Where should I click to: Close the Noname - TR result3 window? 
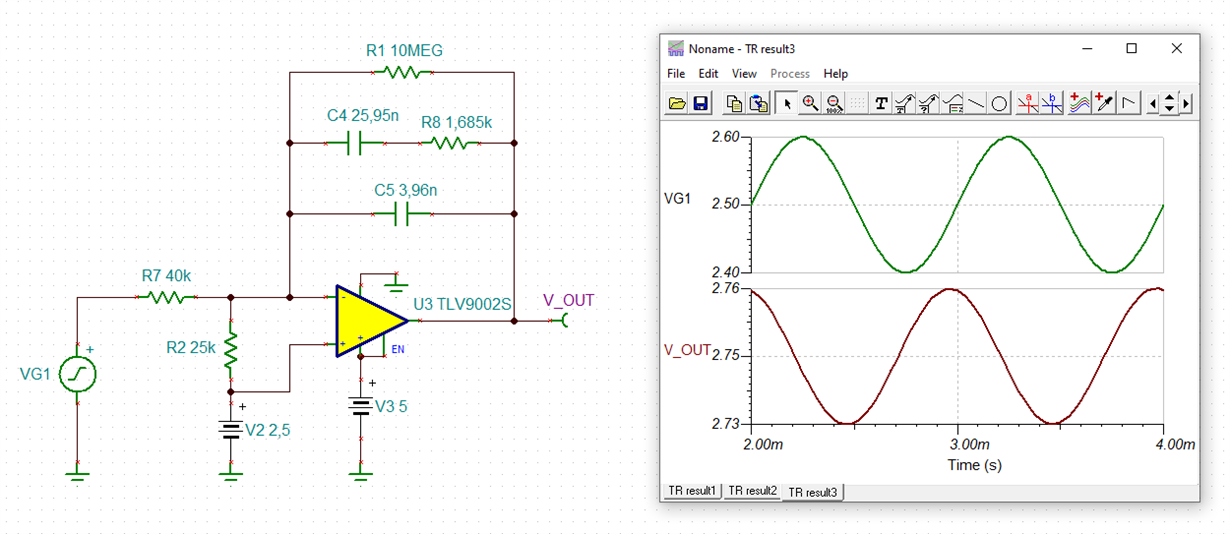pos(1177,48)
